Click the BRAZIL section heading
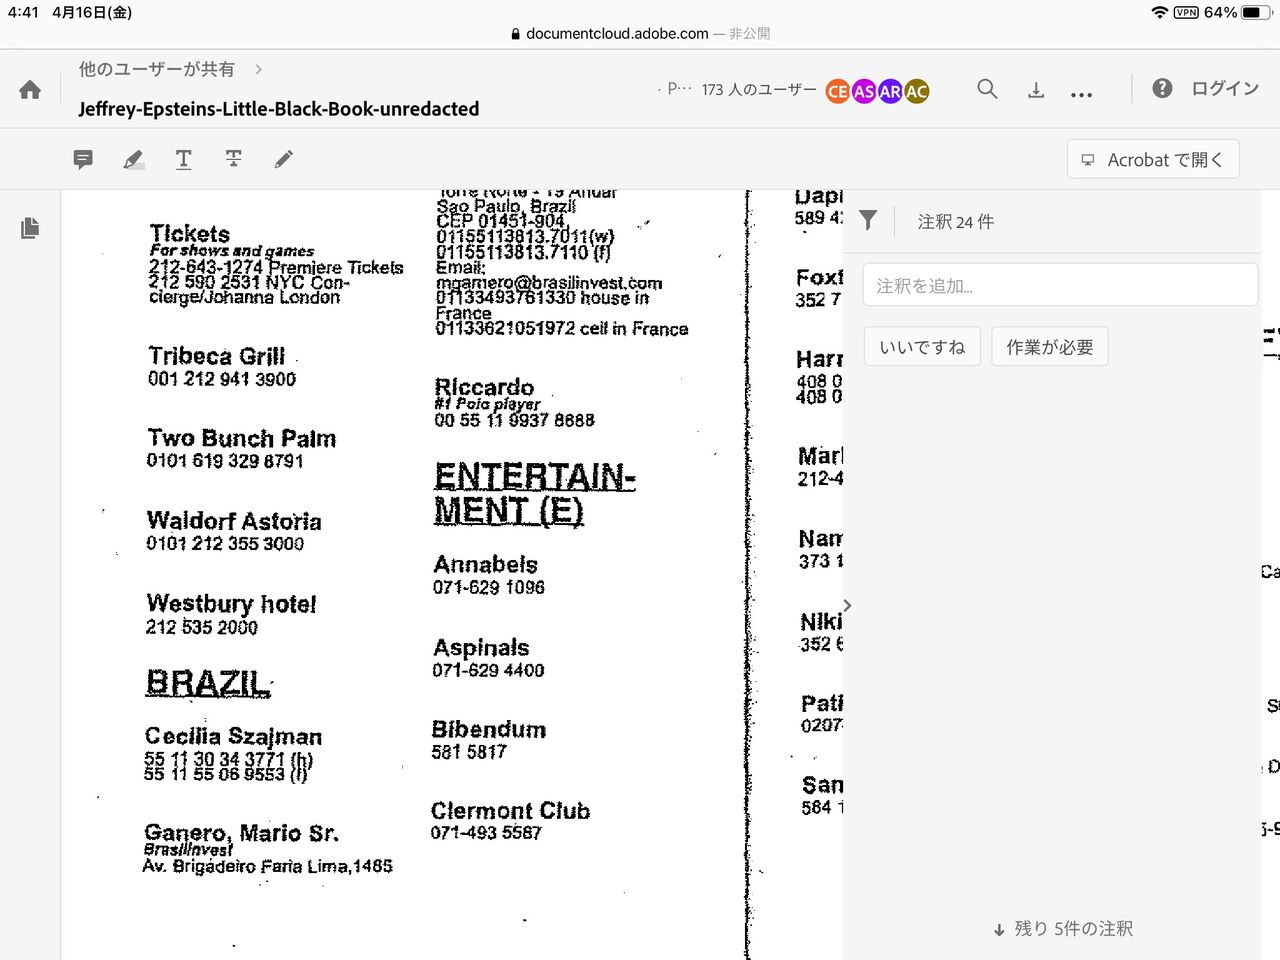The image size is (1280, 960). tap(208, 682)
